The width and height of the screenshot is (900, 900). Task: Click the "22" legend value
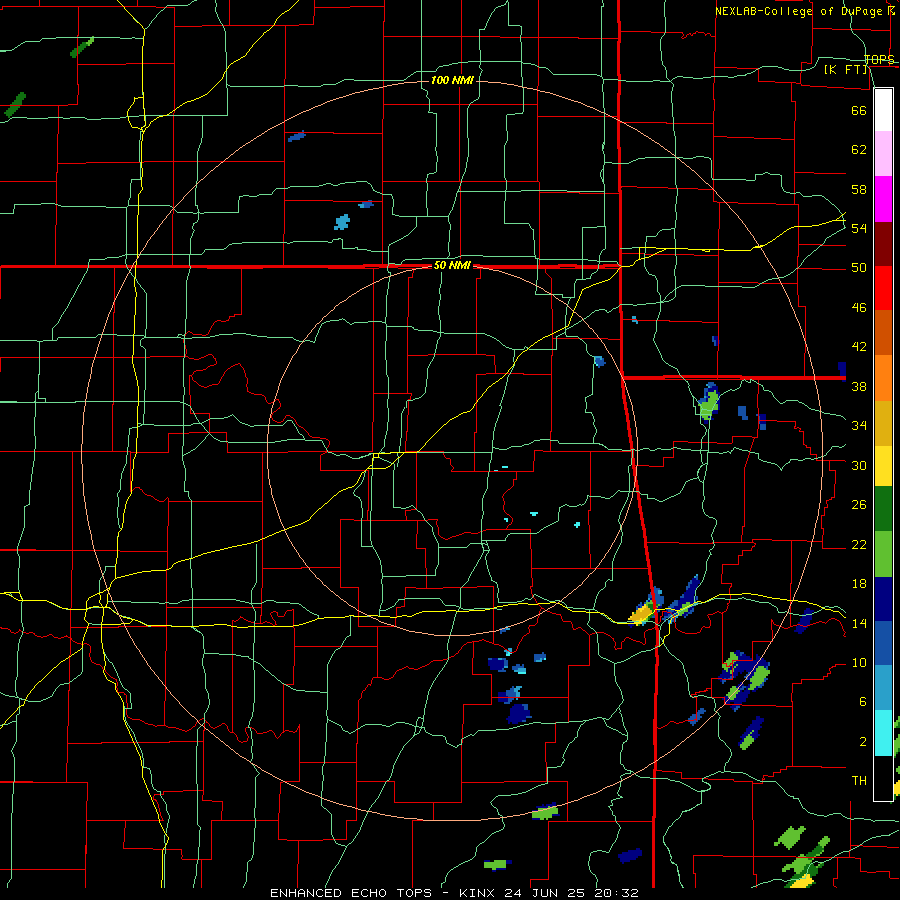pyautogui.click(x=859, y=544)
